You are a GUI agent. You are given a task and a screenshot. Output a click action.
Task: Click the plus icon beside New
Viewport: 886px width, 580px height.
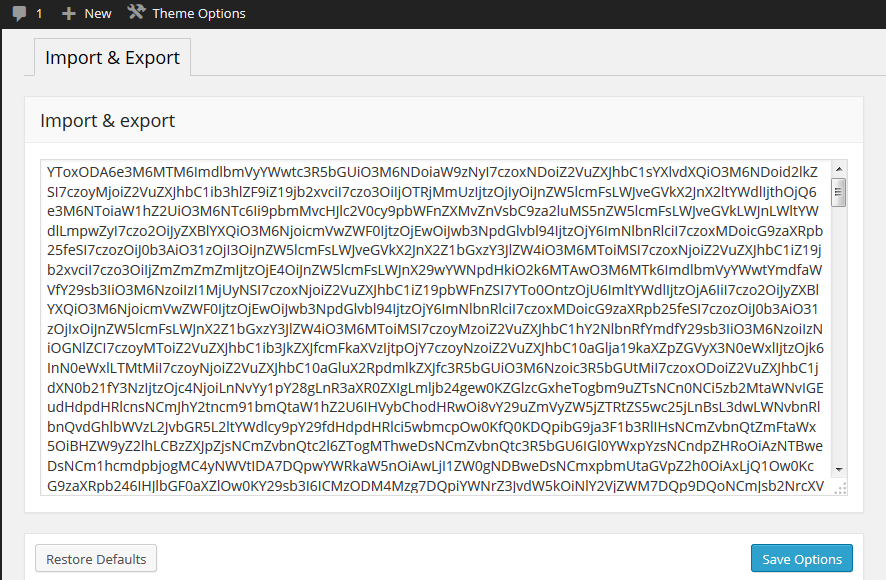pos(68,14)
